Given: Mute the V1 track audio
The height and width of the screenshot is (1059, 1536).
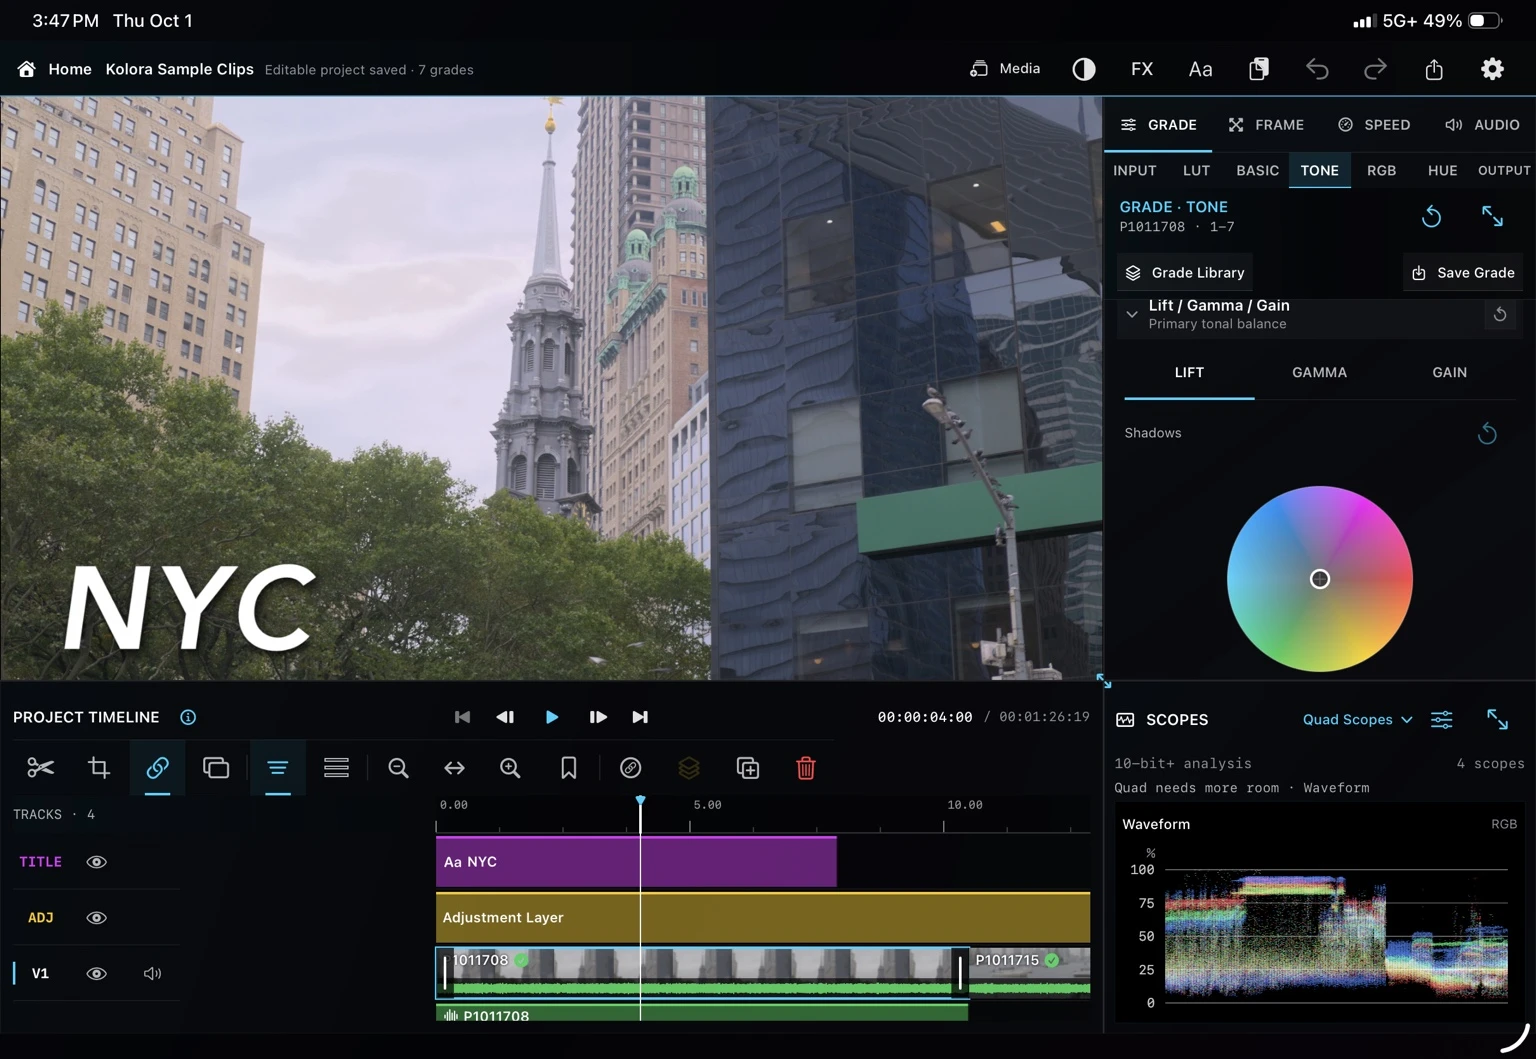Looking at the screenshot, I should coord(152,974).
